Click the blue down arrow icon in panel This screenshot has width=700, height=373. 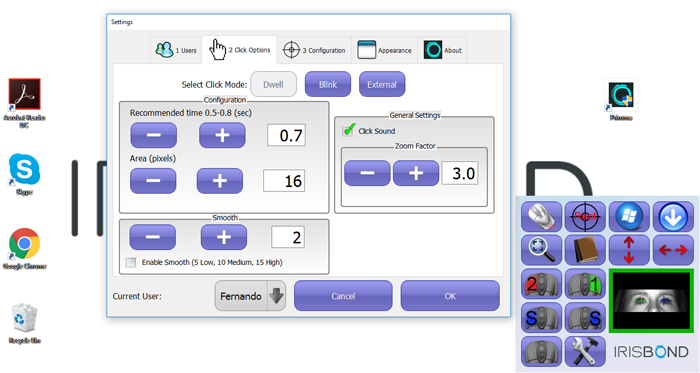click(673, 216)
